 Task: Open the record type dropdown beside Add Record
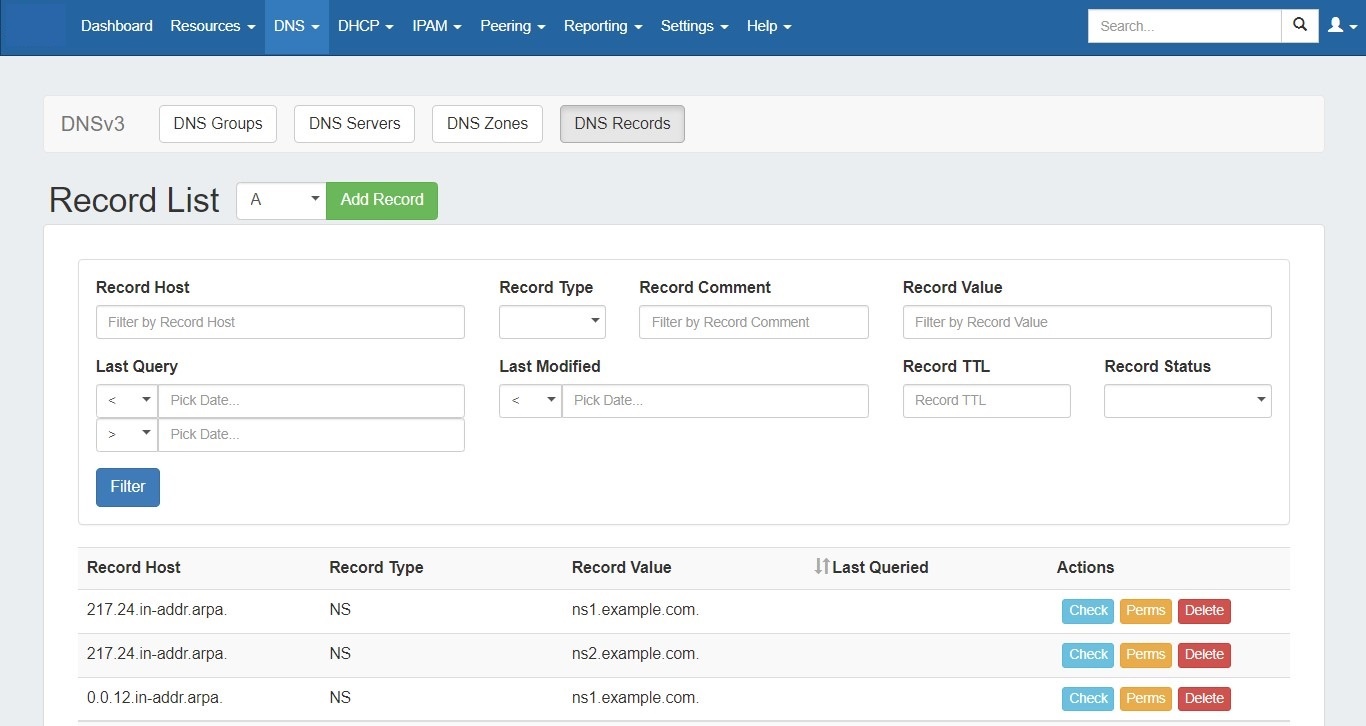pyautogui.click(x=281, y=200)
